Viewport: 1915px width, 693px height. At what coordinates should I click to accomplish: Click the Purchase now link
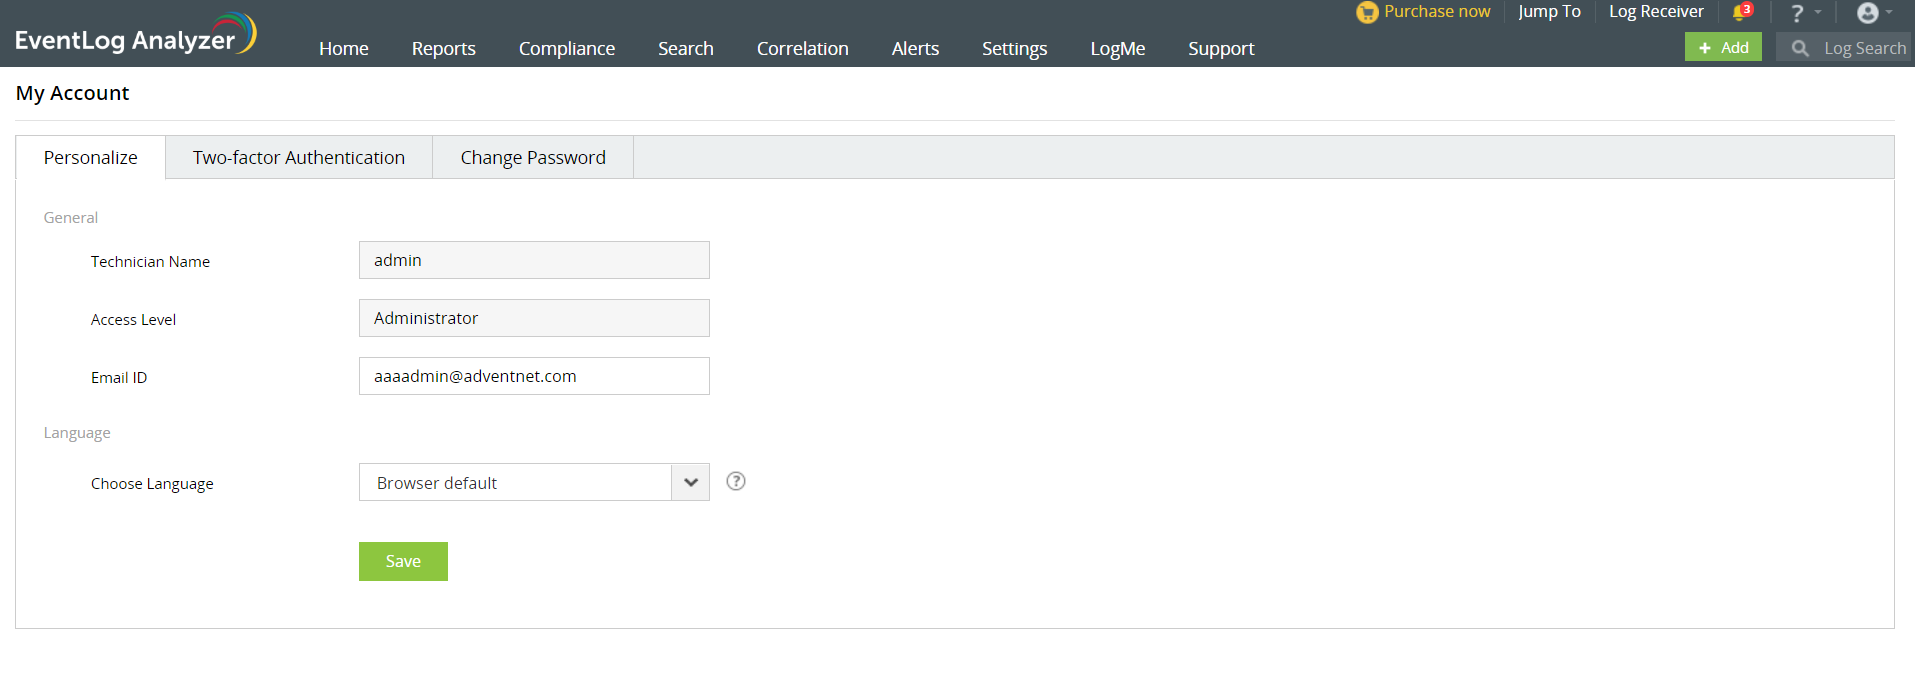point(1437,11)
